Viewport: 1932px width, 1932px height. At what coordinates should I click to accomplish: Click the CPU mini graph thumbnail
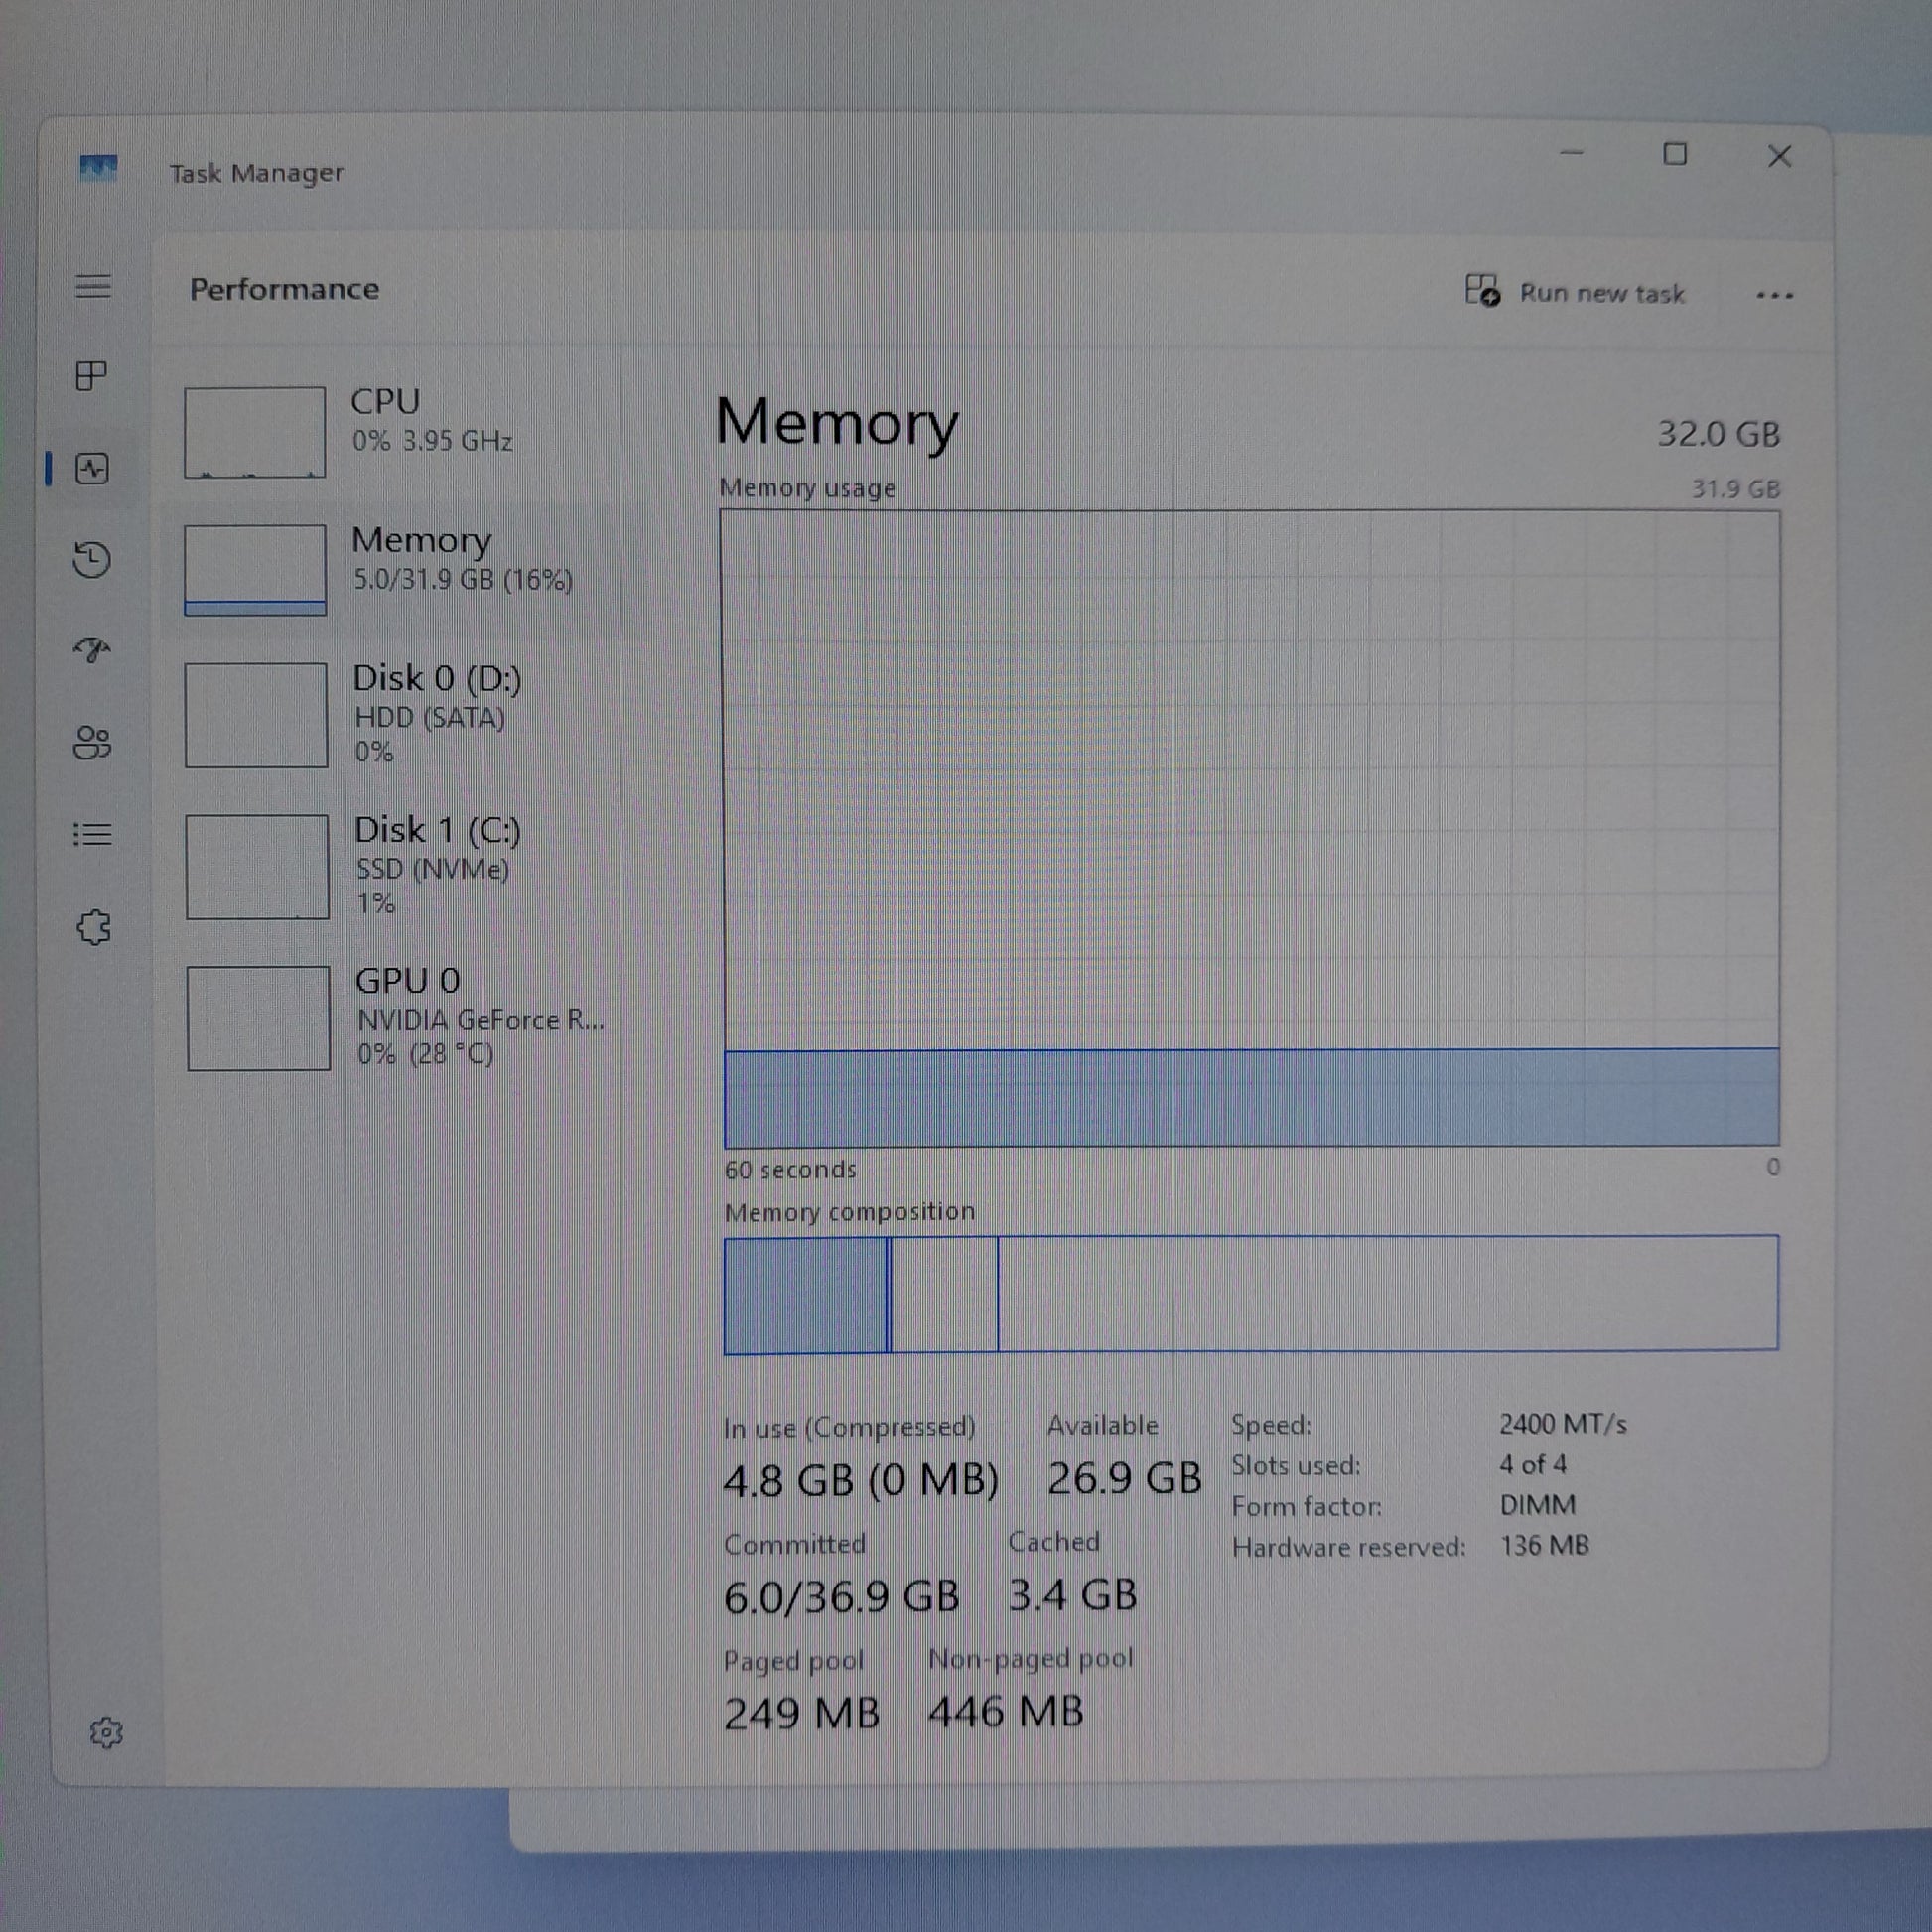[255, 432]
